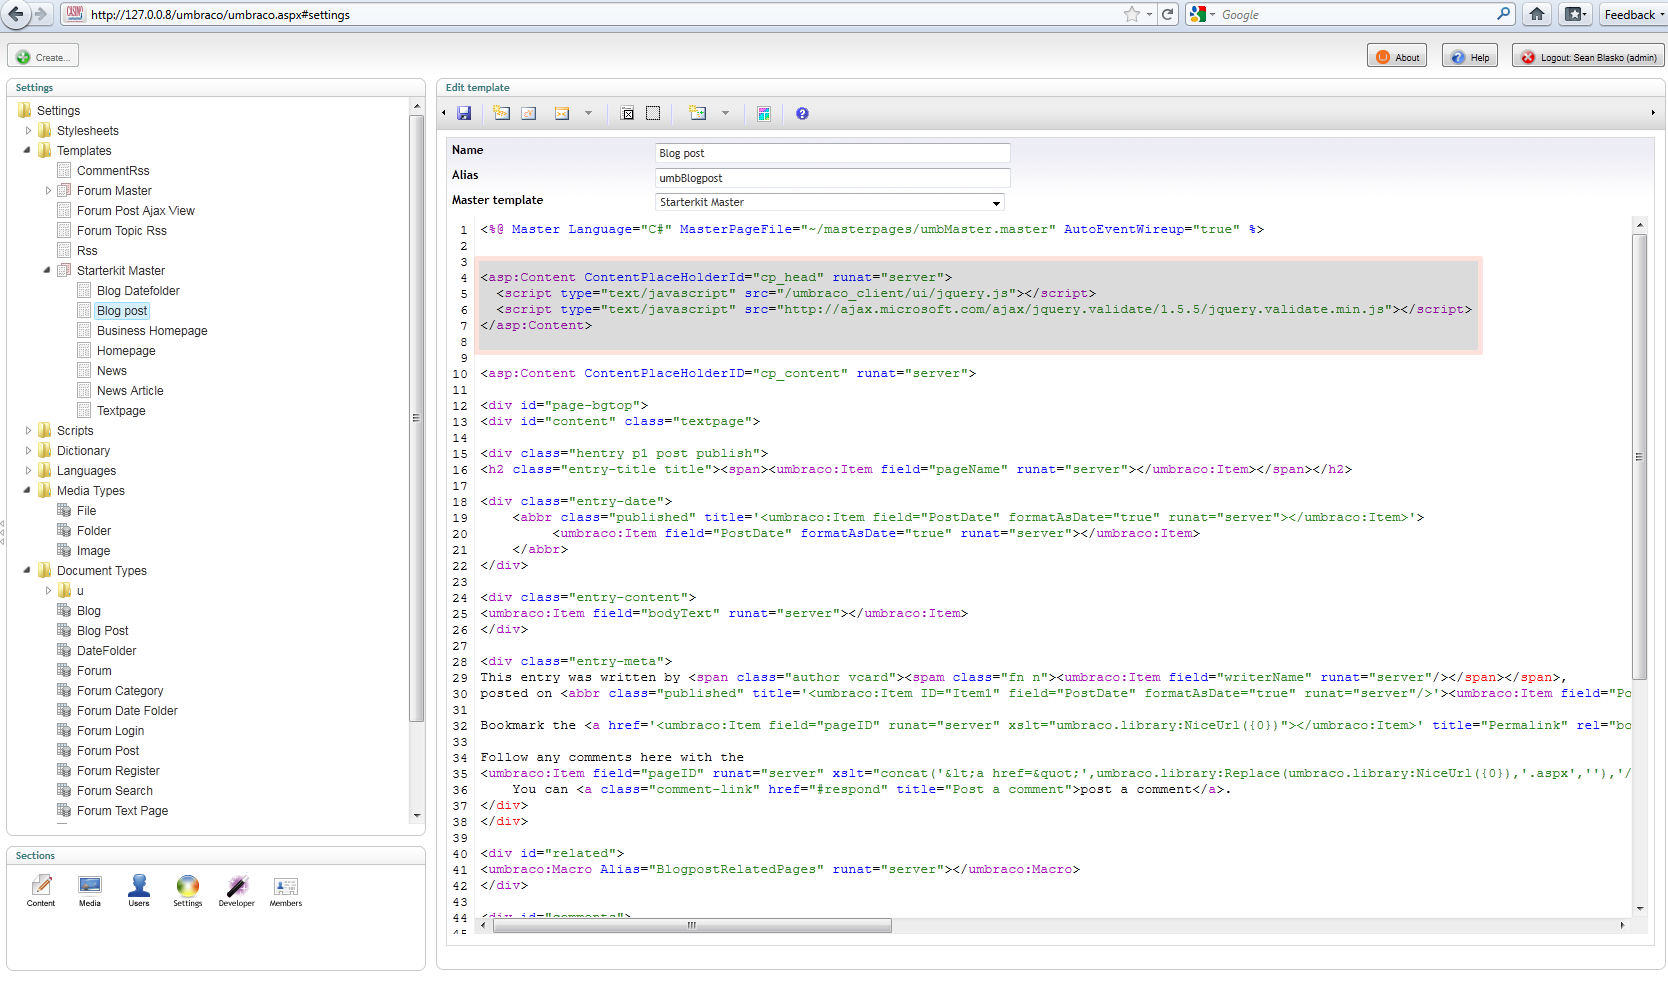Open the Developer section
The width and height of the screenshot is (1668, 983).
coord(237,891)
